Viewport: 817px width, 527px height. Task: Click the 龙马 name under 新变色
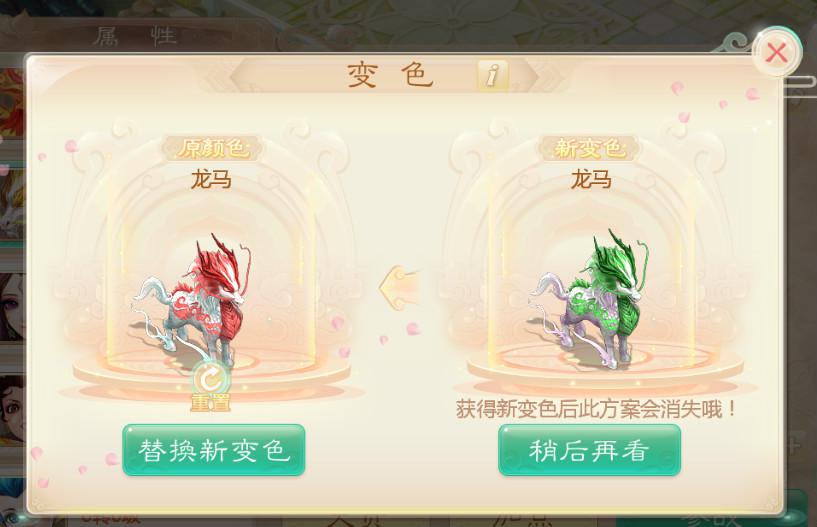tap(591, 180)
